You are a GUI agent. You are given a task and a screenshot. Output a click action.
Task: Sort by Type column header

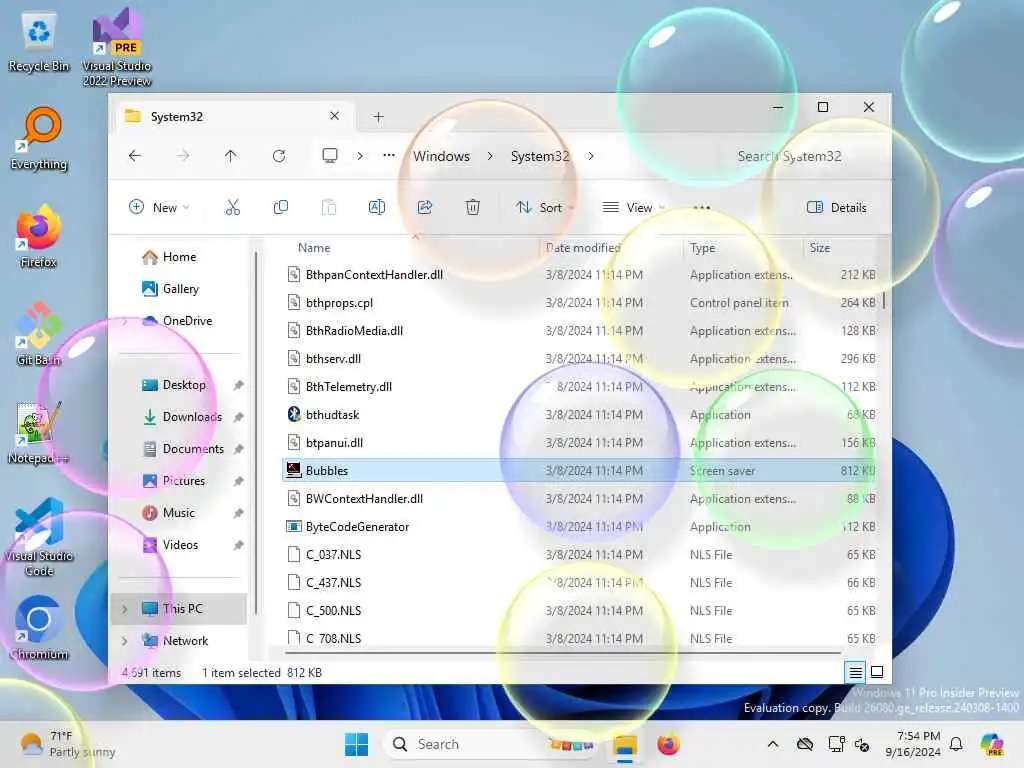coord(703,248)
